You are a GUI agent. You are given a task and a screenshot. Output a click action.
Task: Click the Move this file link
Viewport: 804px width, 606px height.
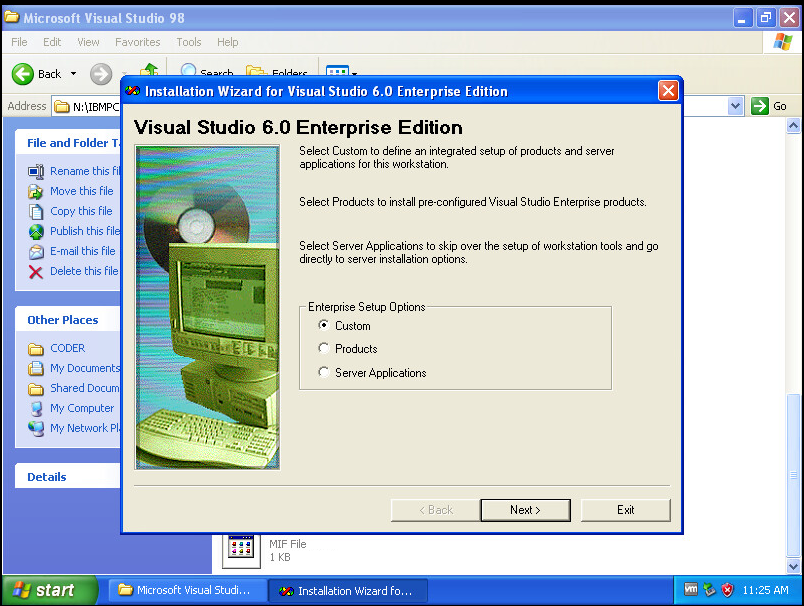[82, 191]
